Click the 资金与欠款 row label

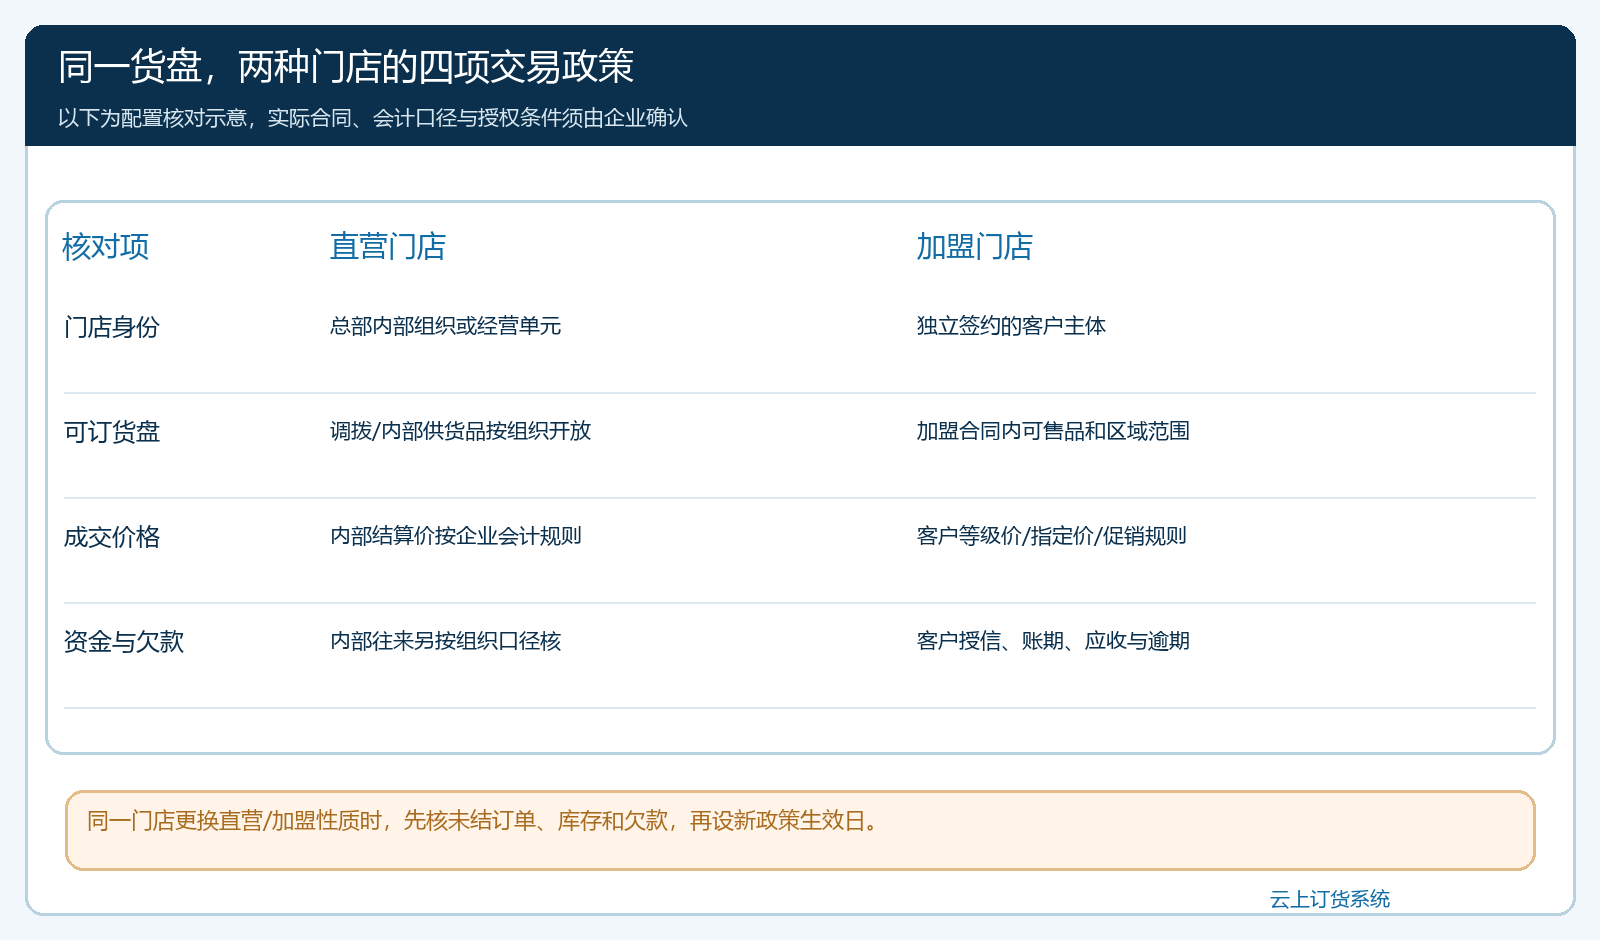pyautogui.click(x=124, y=642)
